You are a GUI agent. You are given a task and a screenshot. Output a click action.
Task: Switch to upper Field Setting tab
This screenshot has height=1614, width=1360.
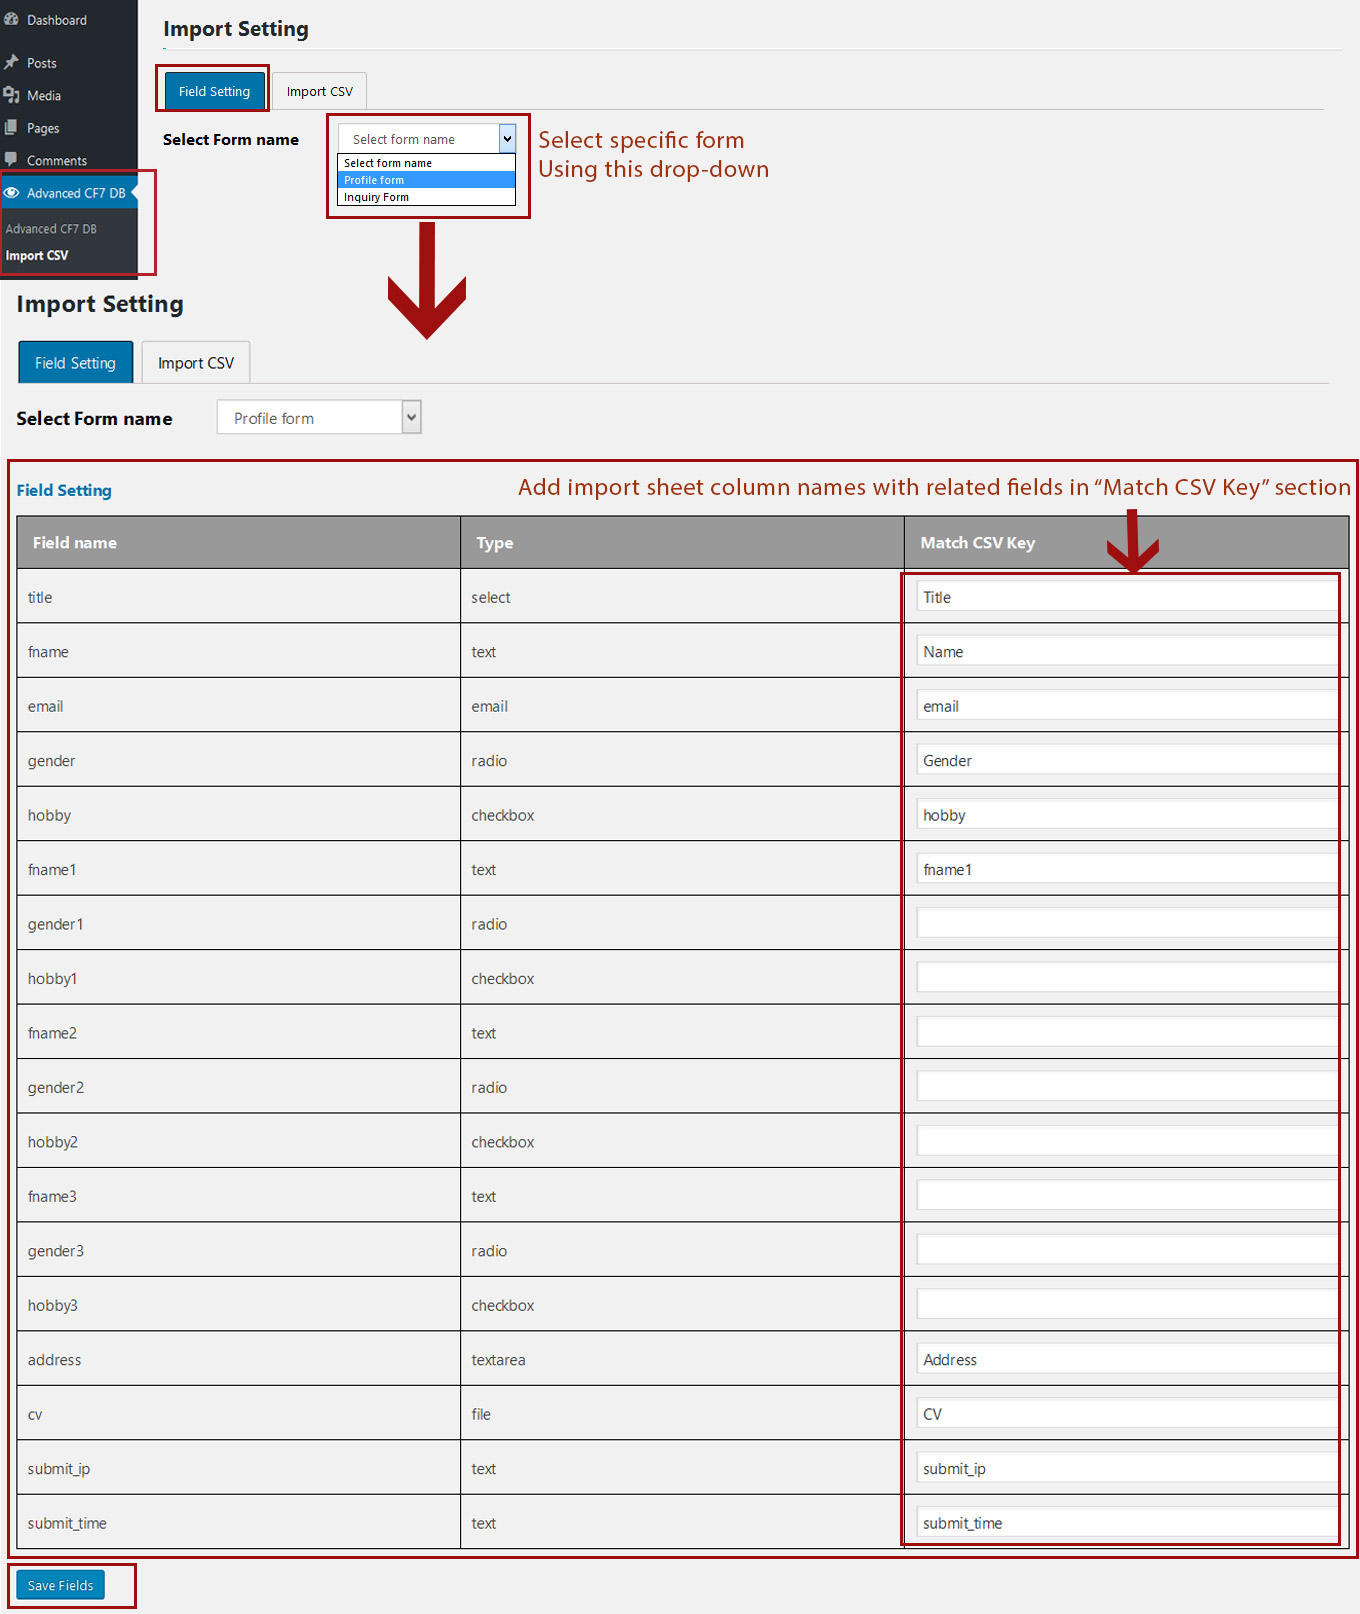[214, 91]
